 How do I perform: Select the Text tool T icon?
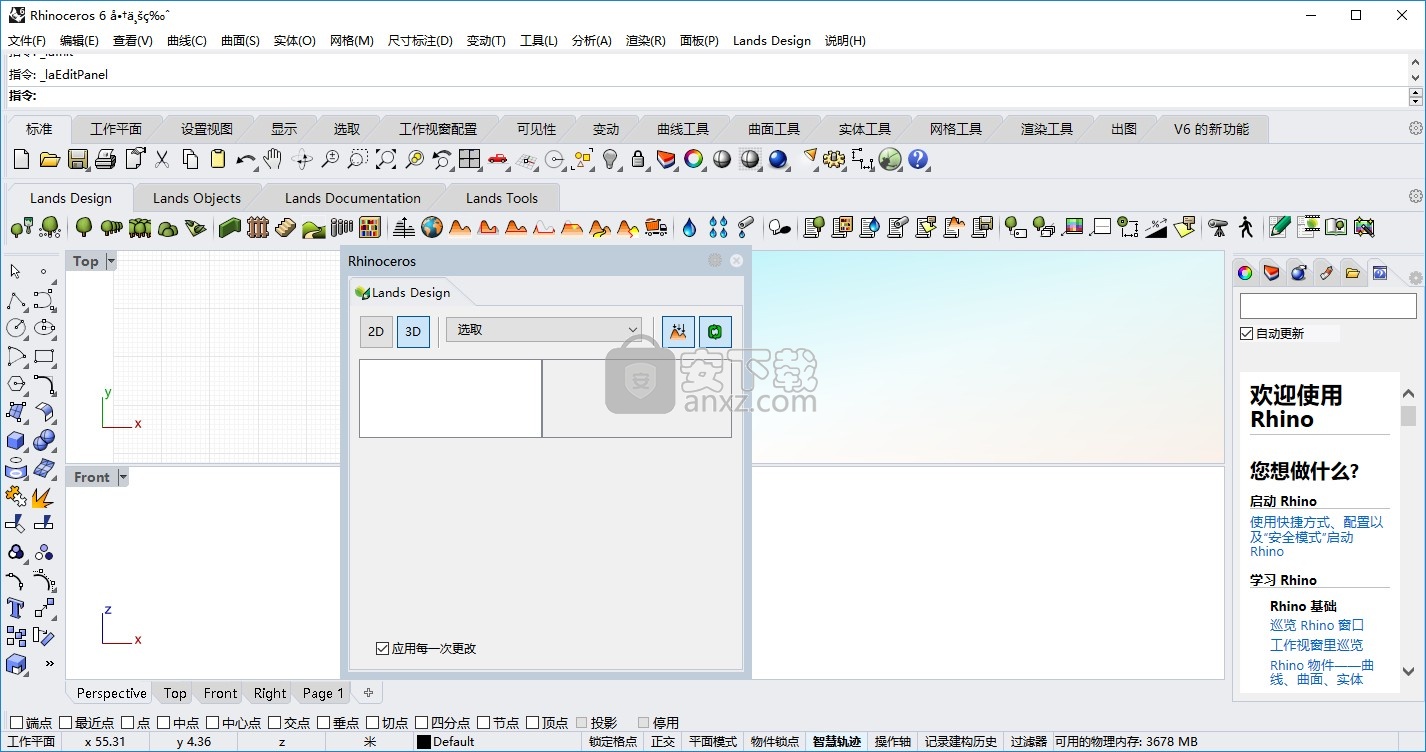tap(16, 608)
